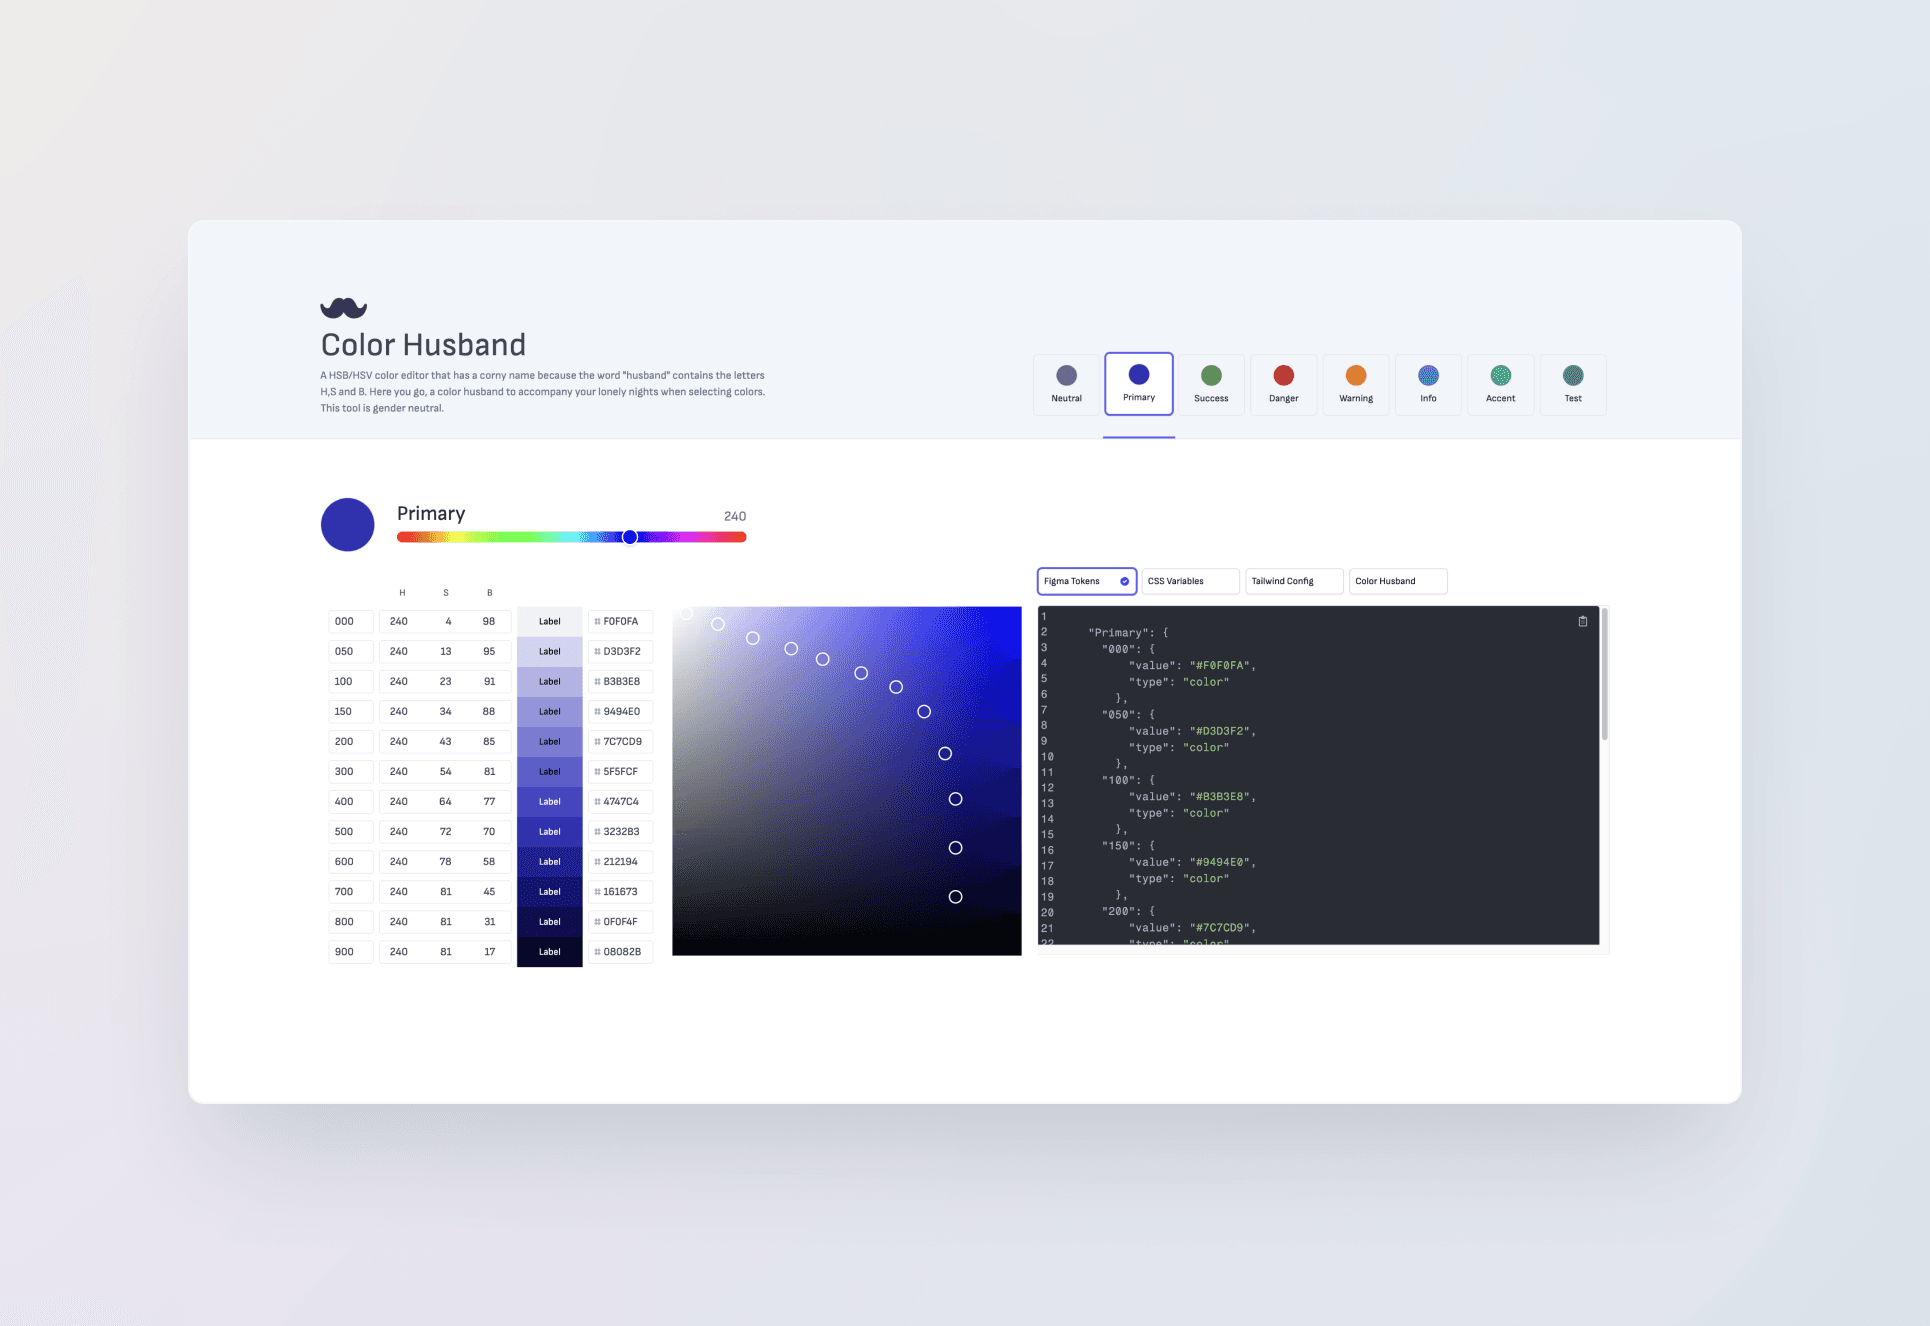This screenshot has width=1930, height=1326.
Task: Open the Success palette tab
Action: point(1211,384)
